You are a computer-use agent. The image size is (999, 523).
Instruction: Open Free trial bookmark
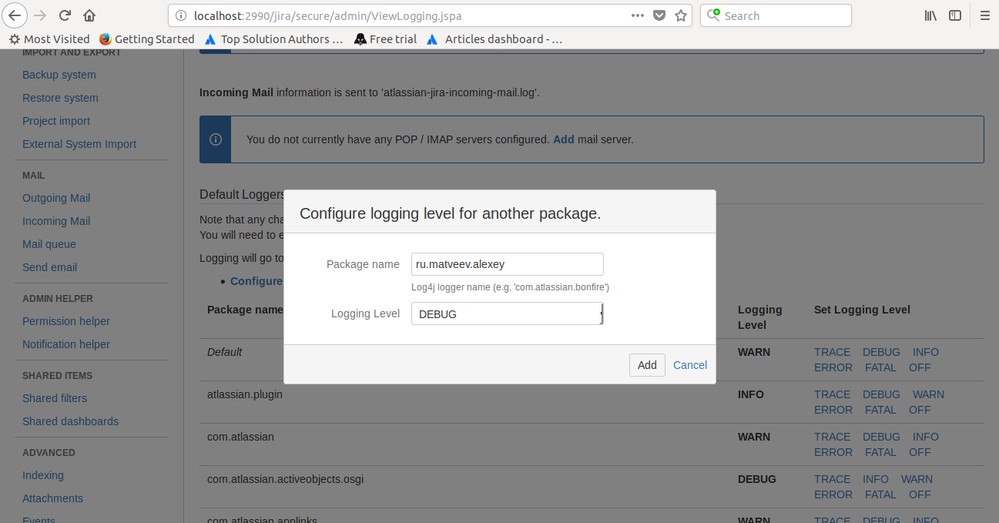point(385,39)
